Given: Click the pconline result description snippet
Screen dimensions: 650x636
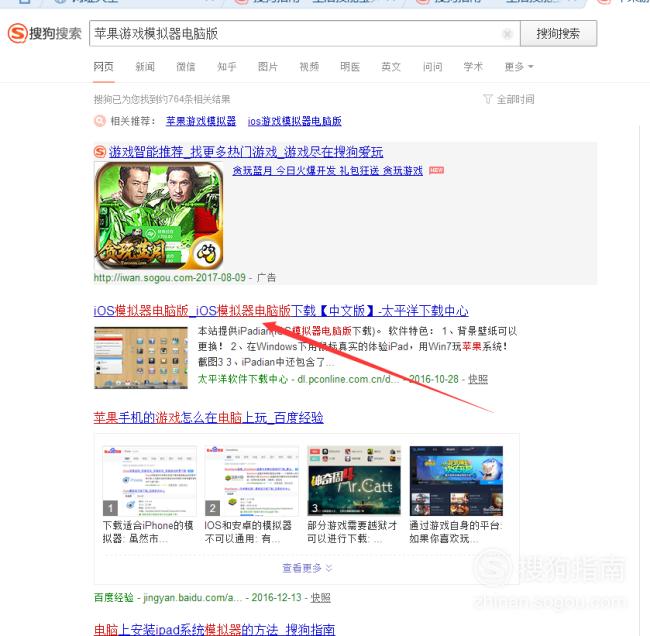Looking at the screenshot, I should click(x=357, y=347).
